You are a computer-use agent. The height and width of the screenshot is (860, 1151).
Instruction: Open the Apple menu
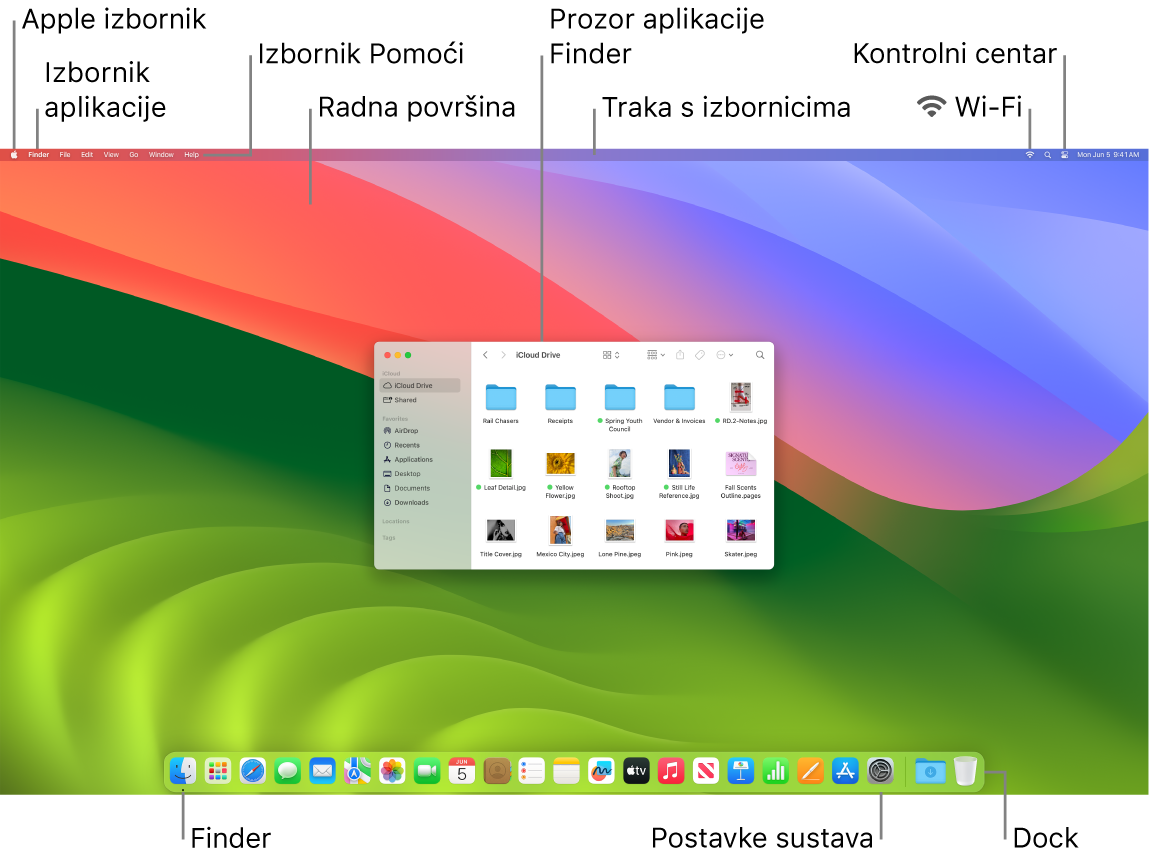tap(13, 154)
